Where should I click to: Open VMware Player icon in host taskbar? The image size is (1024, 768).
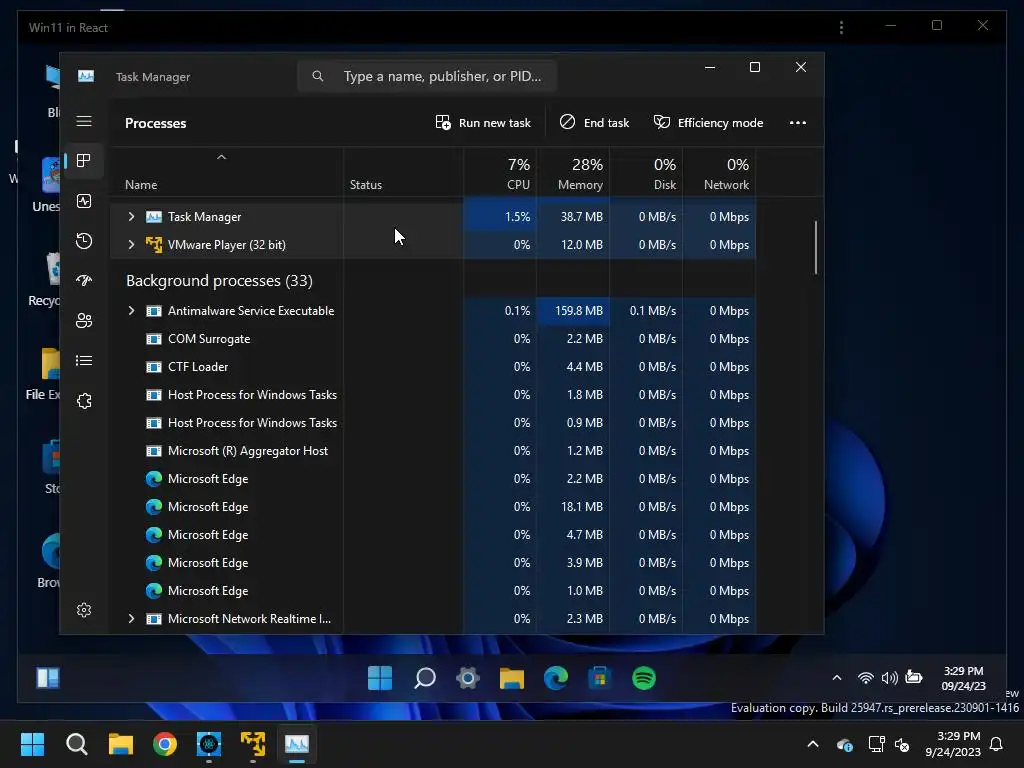click(x=253, y=744)
